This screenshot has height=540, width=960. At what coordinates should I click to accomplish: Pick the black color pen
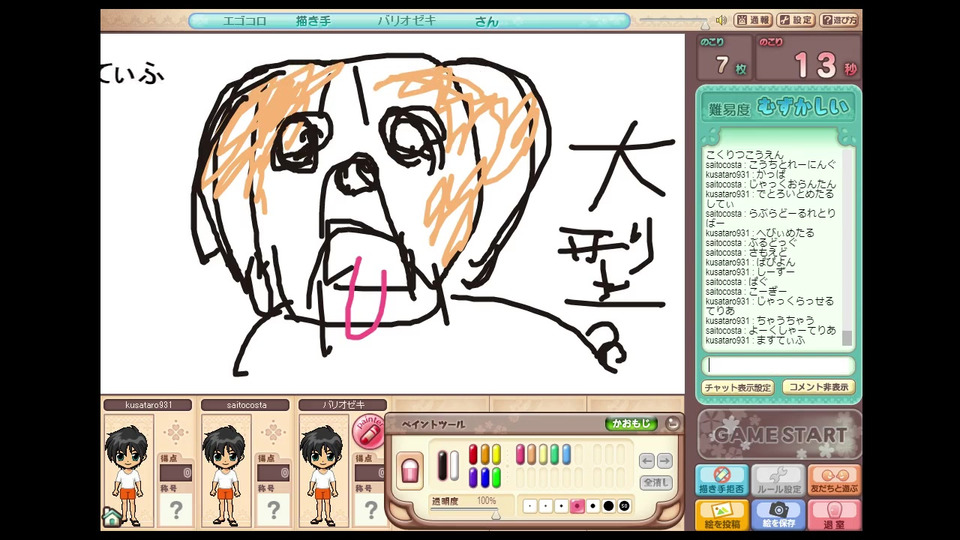pyautogui.click(x=442, y=465)
